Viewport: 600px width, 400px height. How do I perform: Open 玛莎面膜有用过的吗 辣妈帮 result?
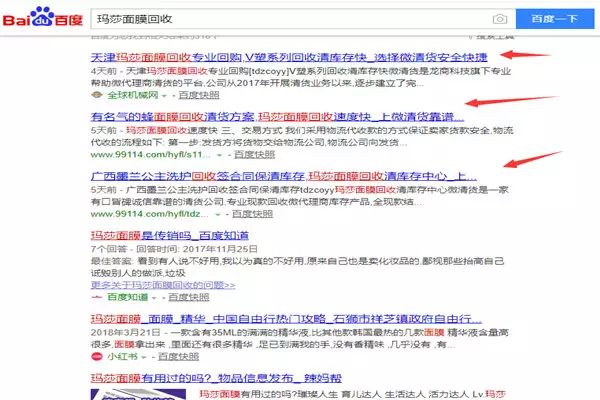(x=216, y=378)
